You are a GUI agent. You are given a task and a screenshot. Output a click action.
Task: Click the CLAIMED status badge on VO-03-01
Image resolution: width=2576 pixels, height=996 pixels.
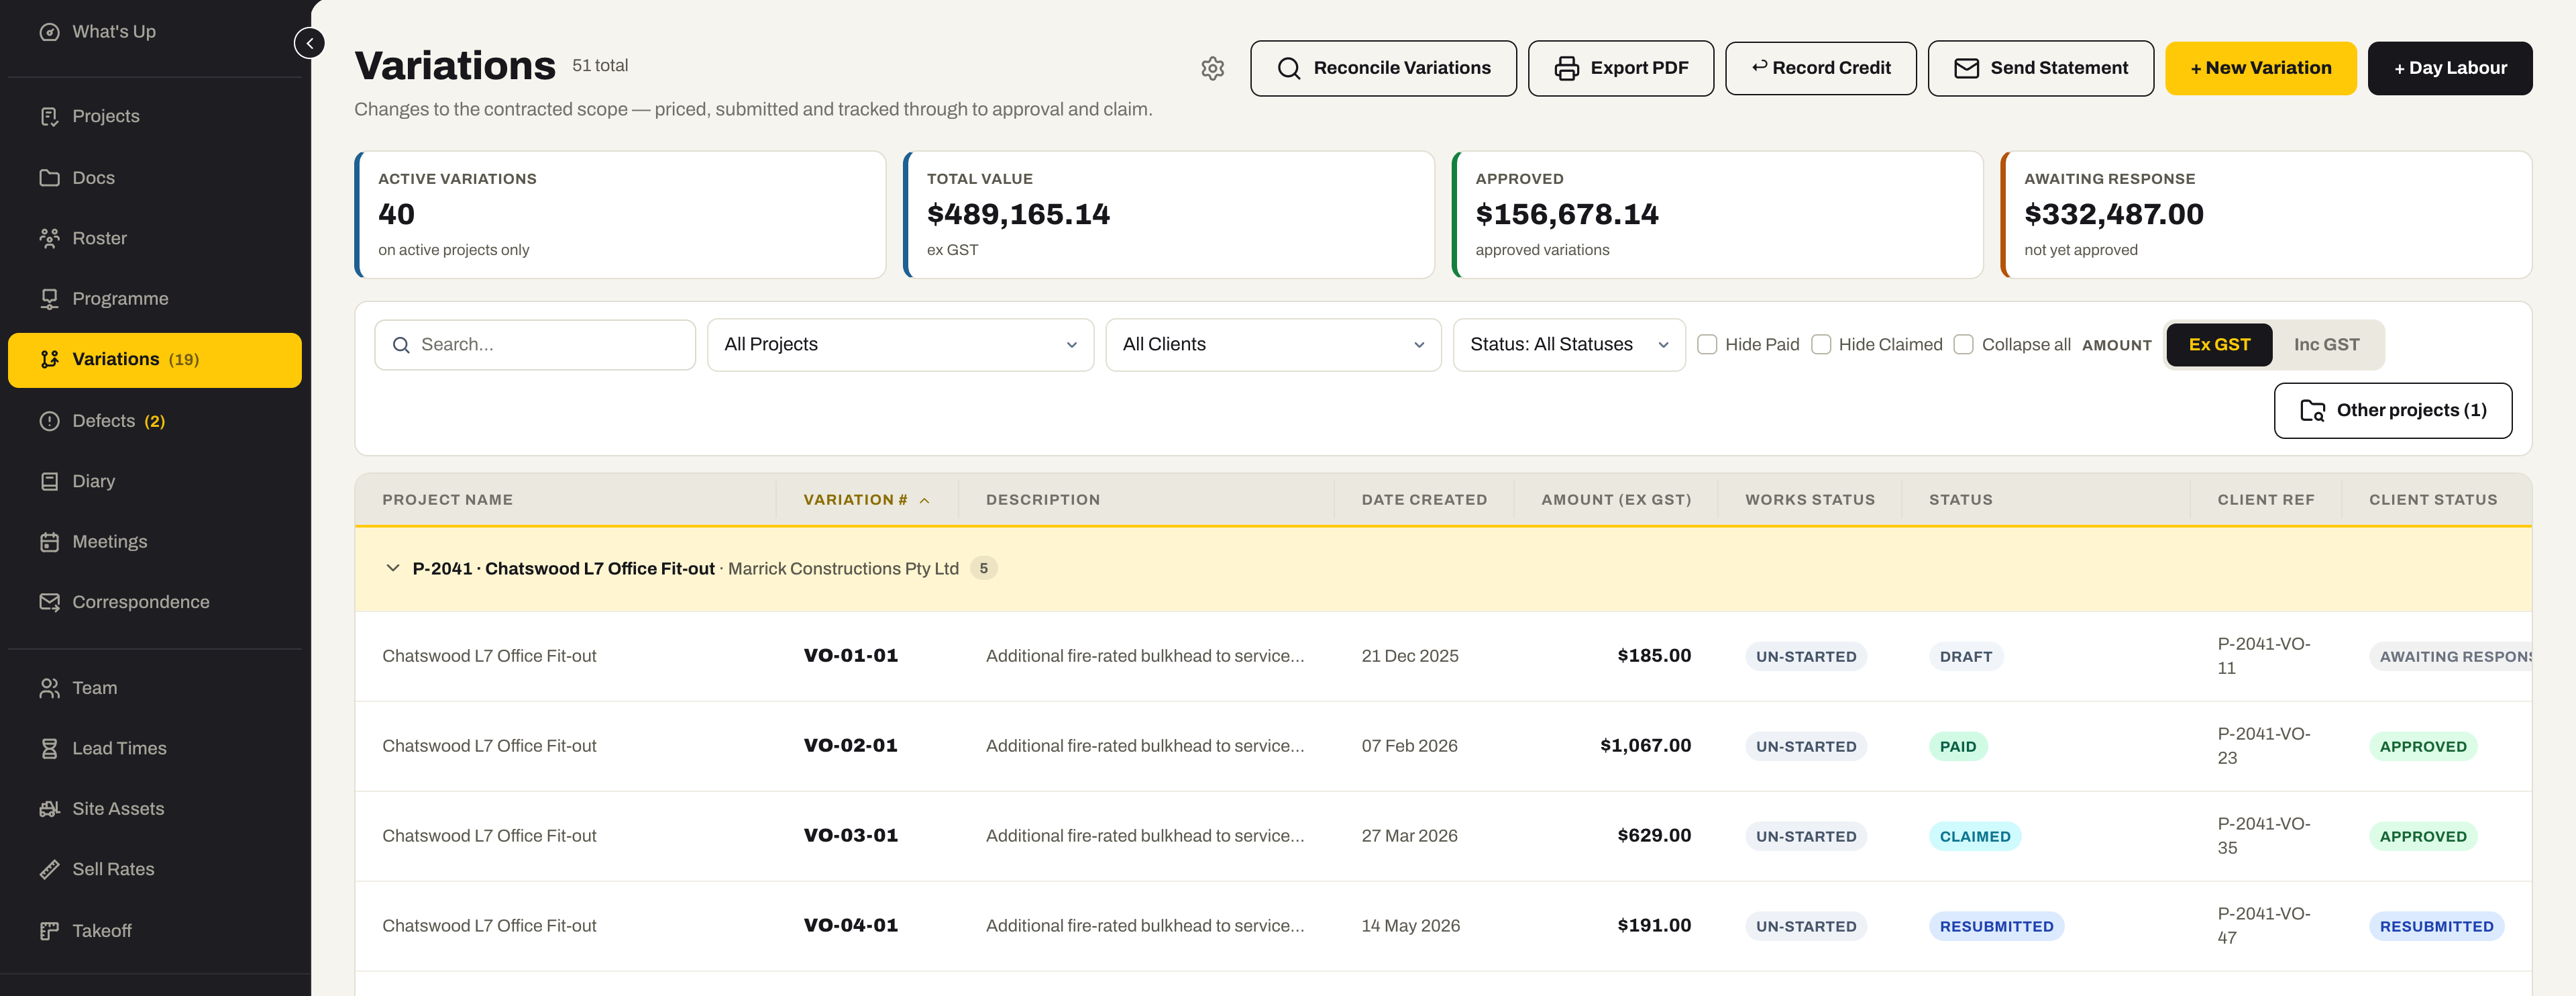[1974, 836]
